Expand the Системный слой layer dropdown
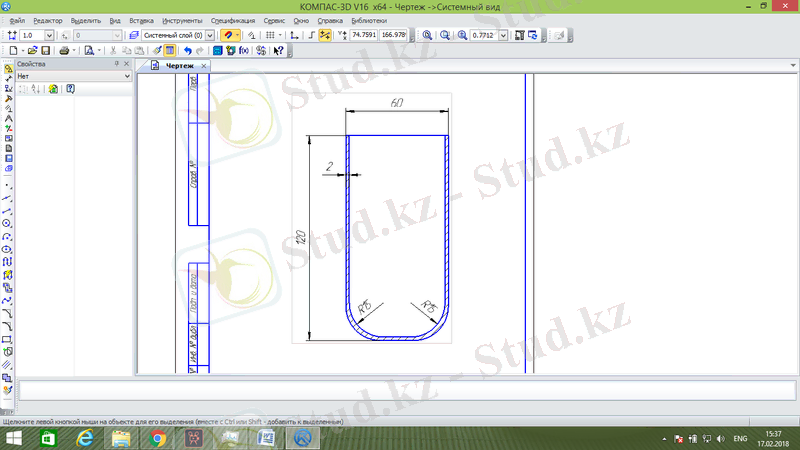The height and width of the screenshot is (450, 800). coord(210,35)
